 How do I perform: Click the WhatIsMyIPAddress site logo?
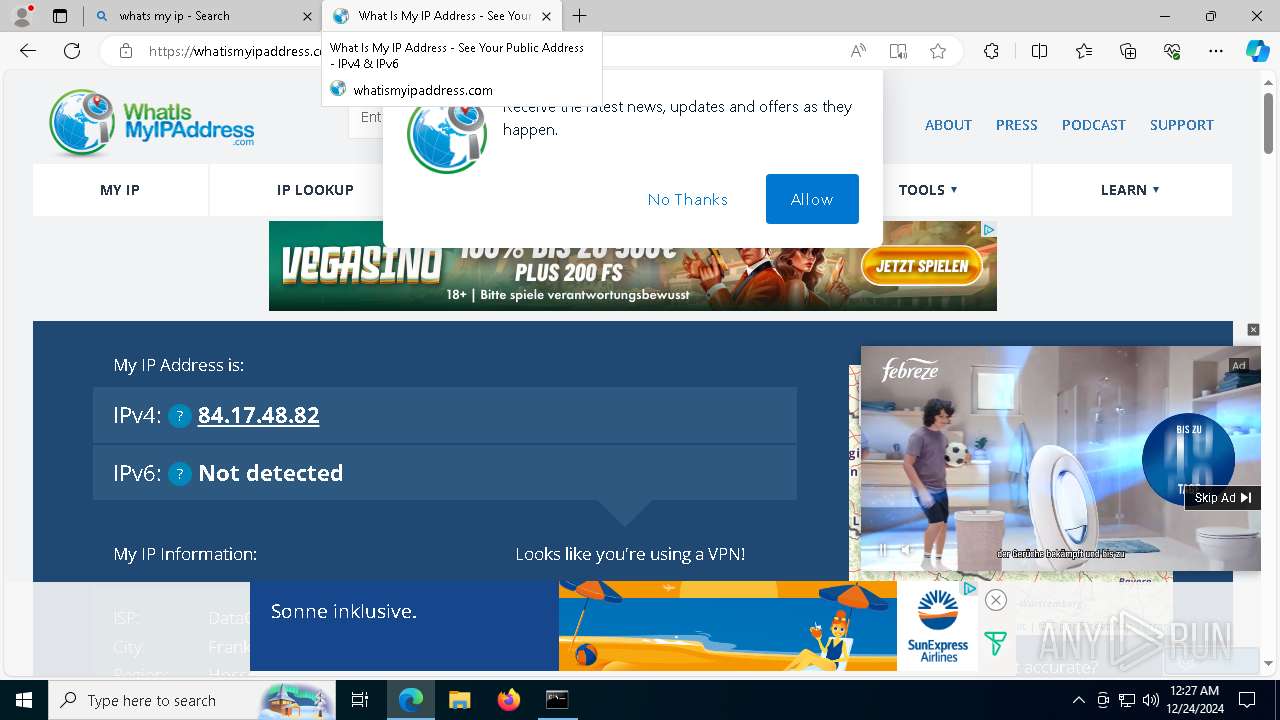(152, 124)
